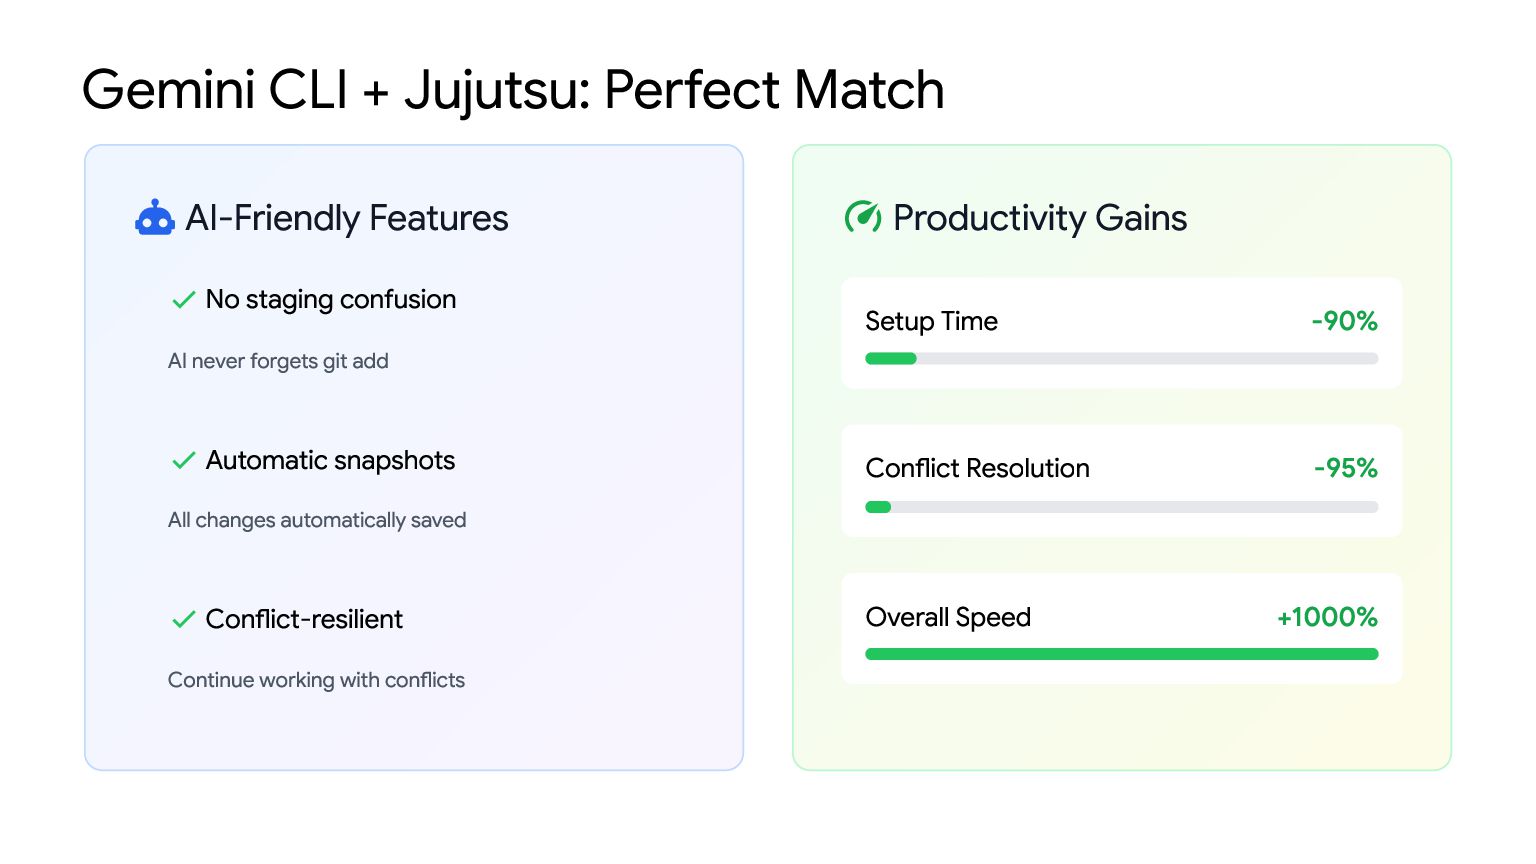Select the Automatic snapshots text
The height and width of the screenshot is (864, 1536).
click(330, 460)
